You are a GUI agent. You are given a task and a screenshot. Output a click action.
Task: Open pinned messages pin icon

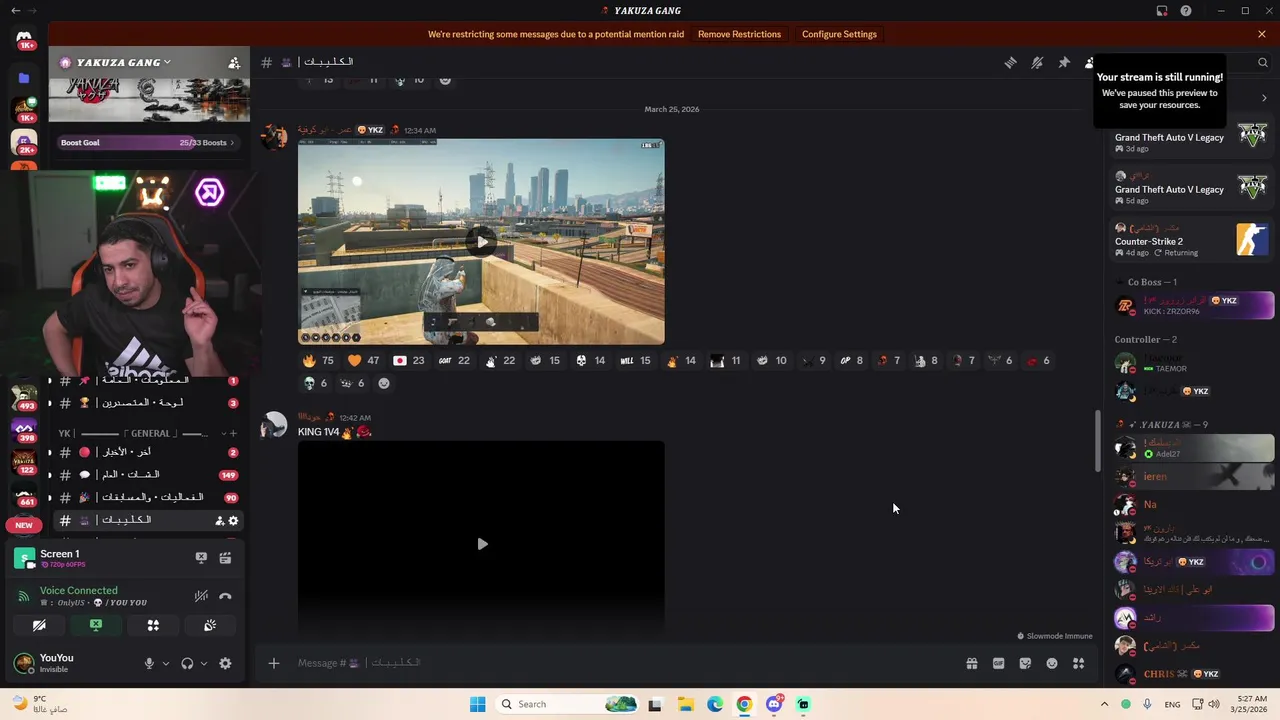(x=1064, y=62)
